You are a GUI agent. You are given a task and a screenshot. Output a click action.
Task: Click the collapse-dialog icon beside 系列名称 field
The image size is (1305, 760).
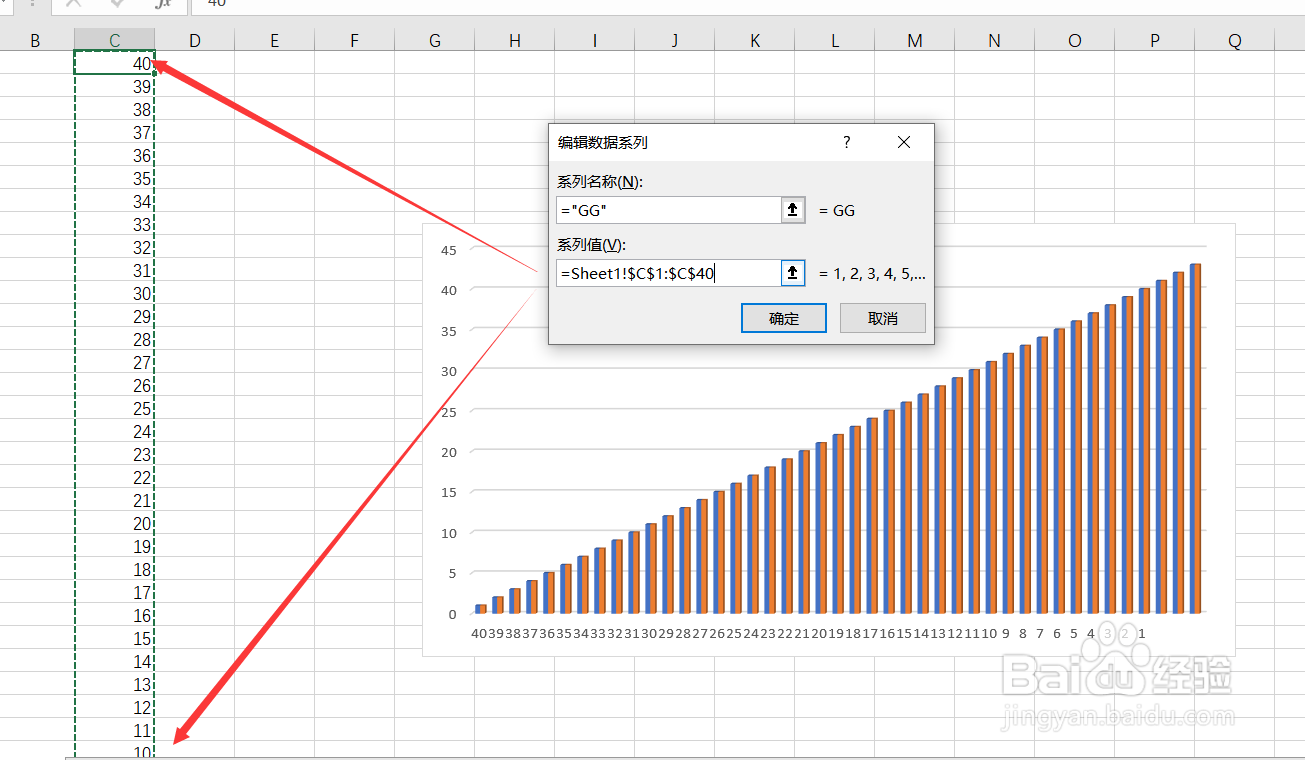pos(792,209)
